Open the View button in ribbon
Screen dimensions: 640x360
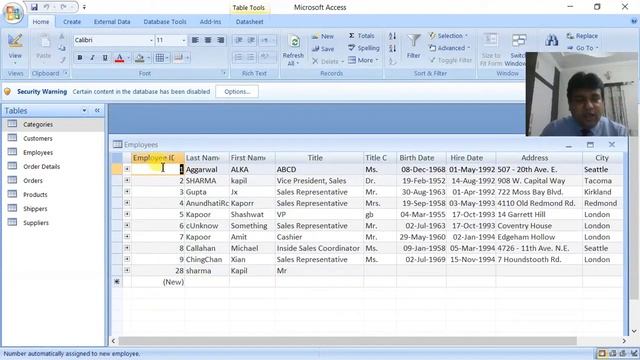[x=15, y=48]
